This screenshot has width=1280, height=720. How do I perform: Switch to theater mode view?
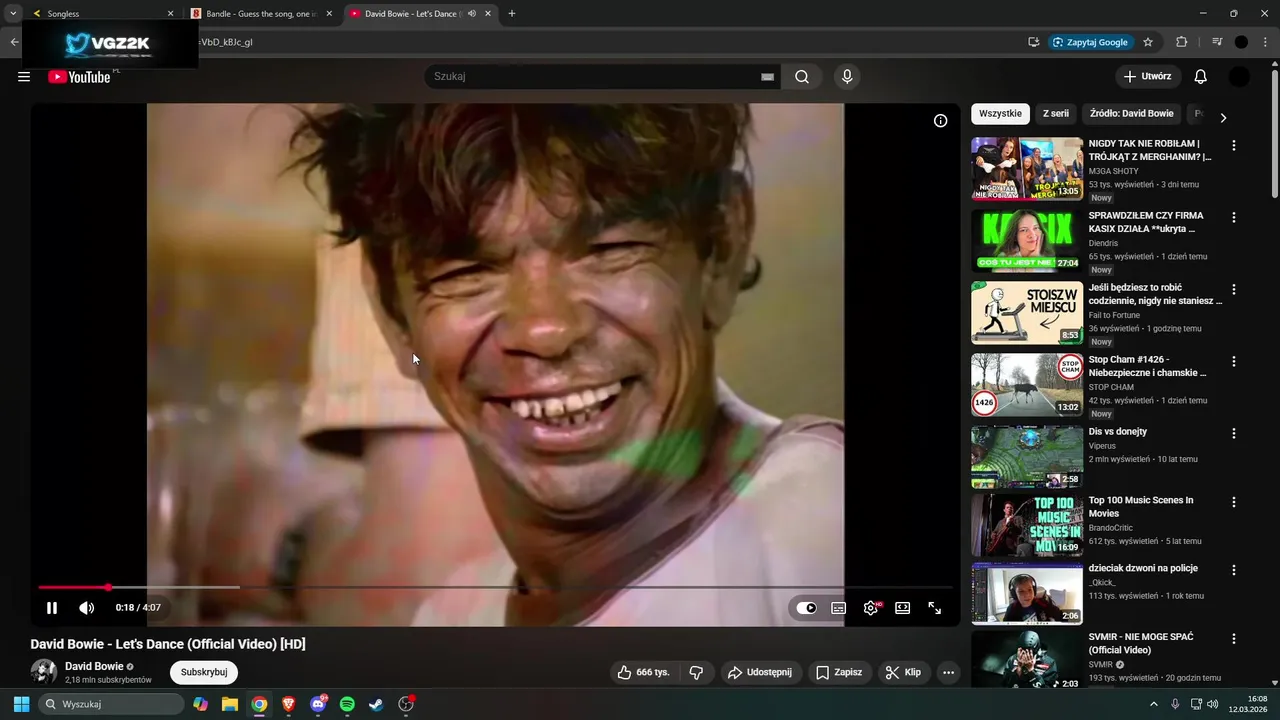[902, 608]
